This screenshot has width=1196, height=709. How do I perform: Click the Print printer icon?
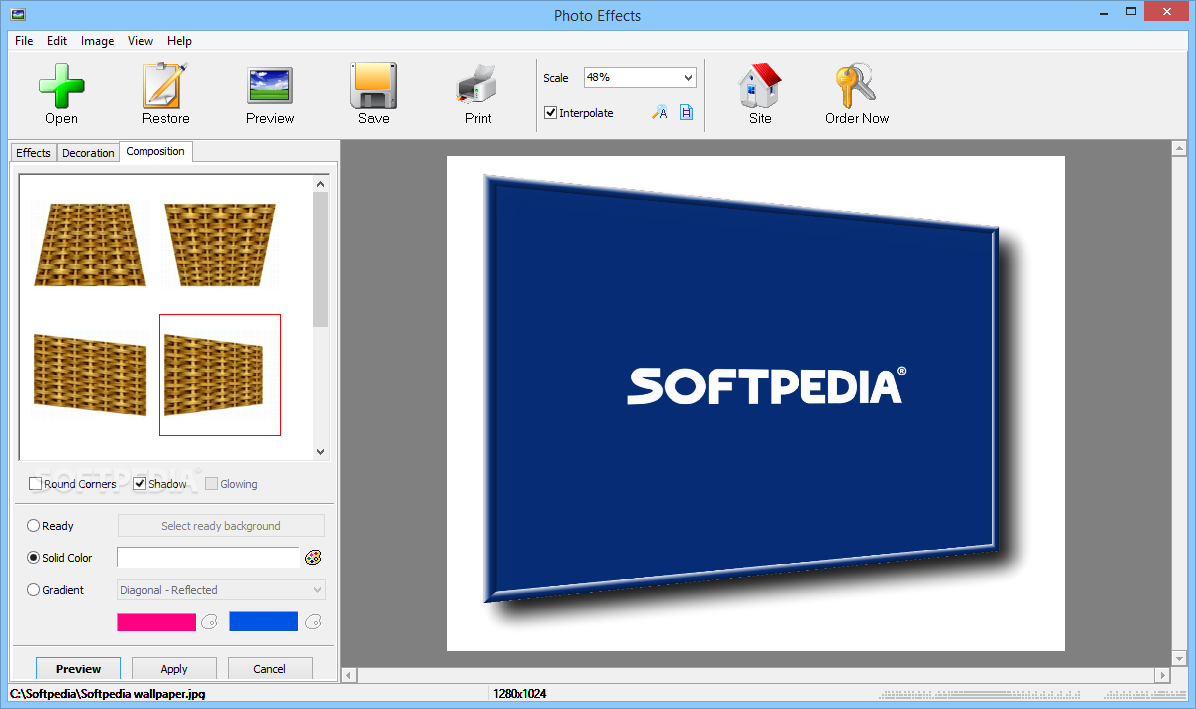coord(477,85)
